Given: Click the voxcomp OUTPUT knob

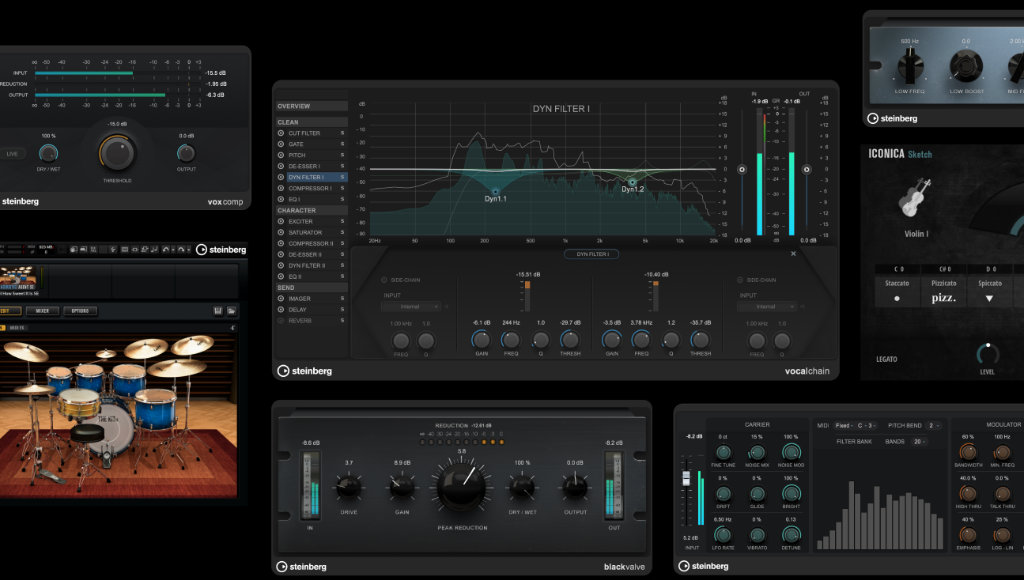Looking at the screenshot, I should point(186,153).
